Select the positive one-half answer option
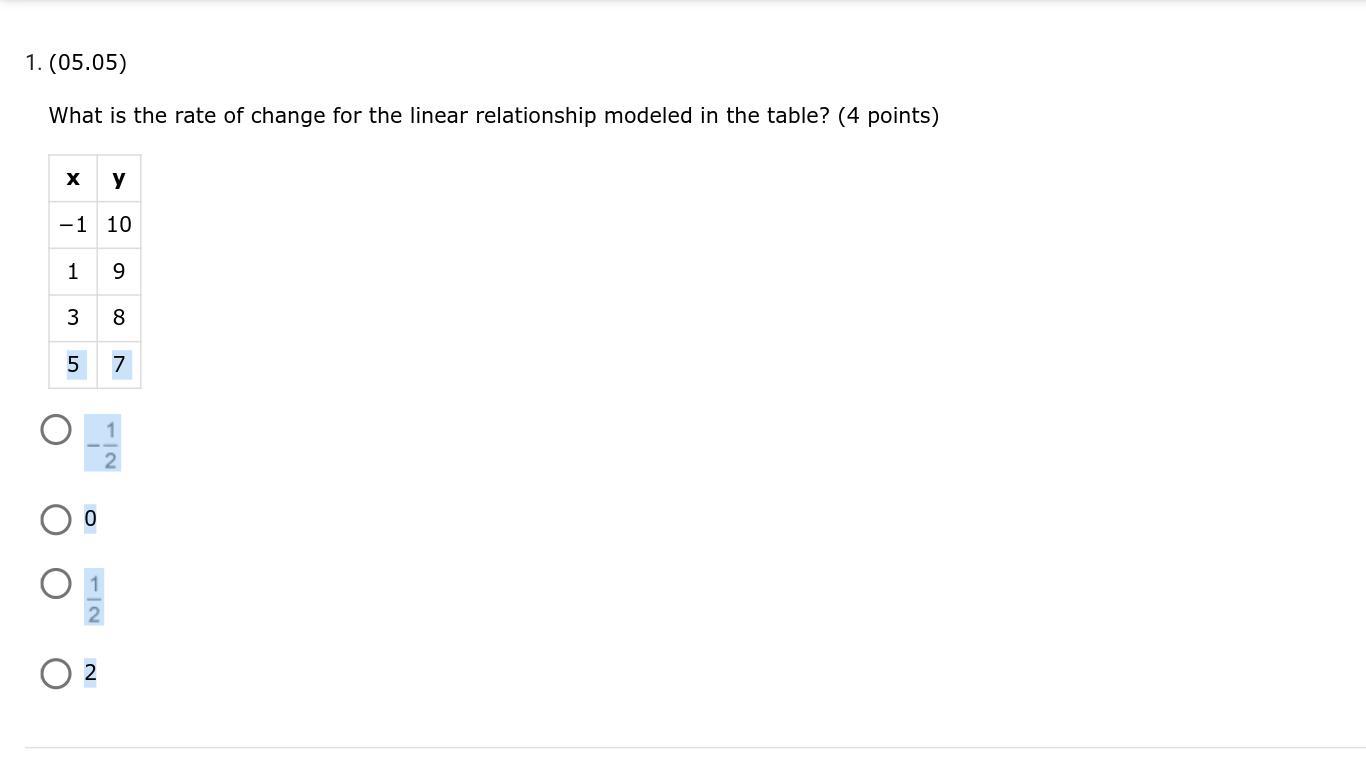 56,584
